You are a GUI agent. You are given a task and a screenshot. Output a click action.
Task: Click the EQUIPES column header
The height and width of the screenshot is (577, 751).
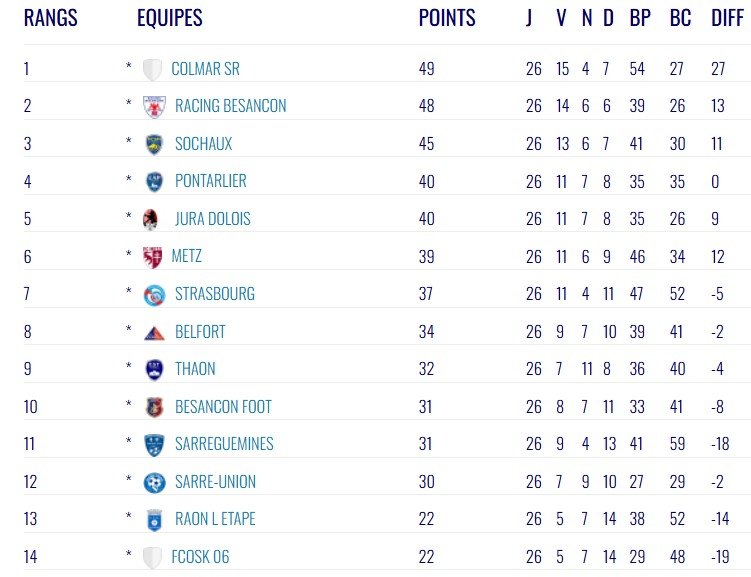point(169,18)
